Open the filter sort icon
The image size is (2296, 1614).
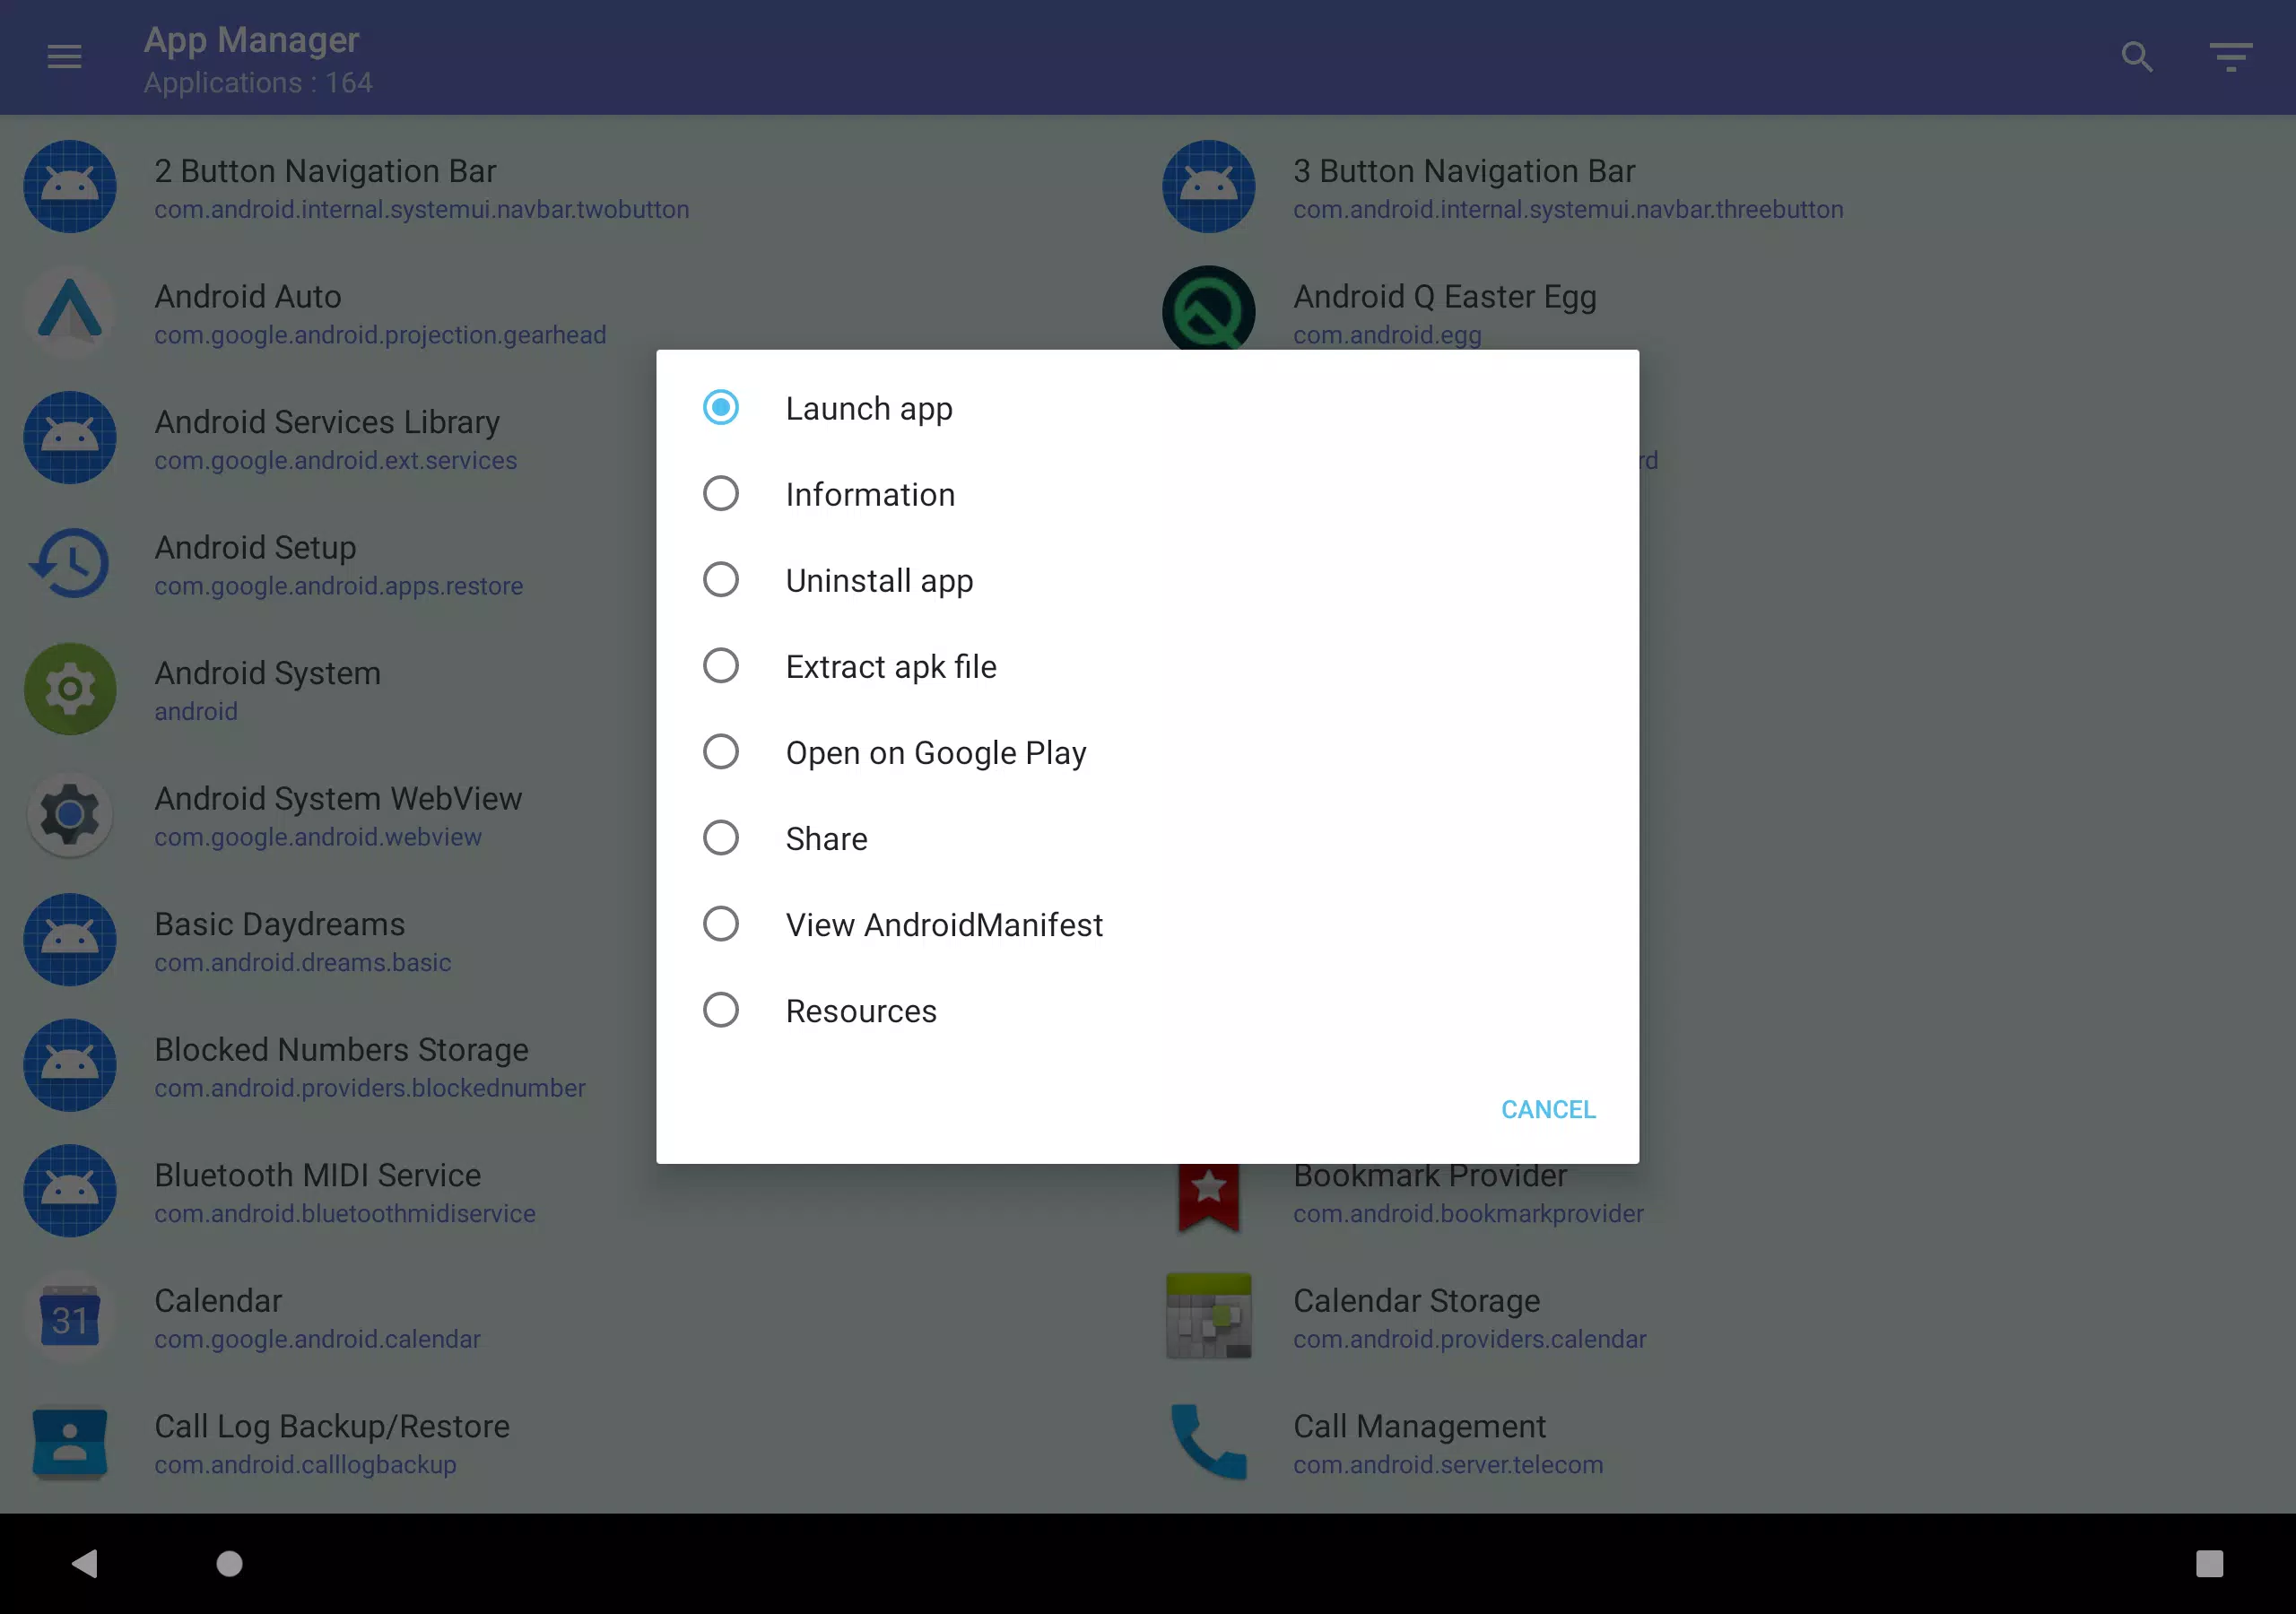(x=2231, y=57)
